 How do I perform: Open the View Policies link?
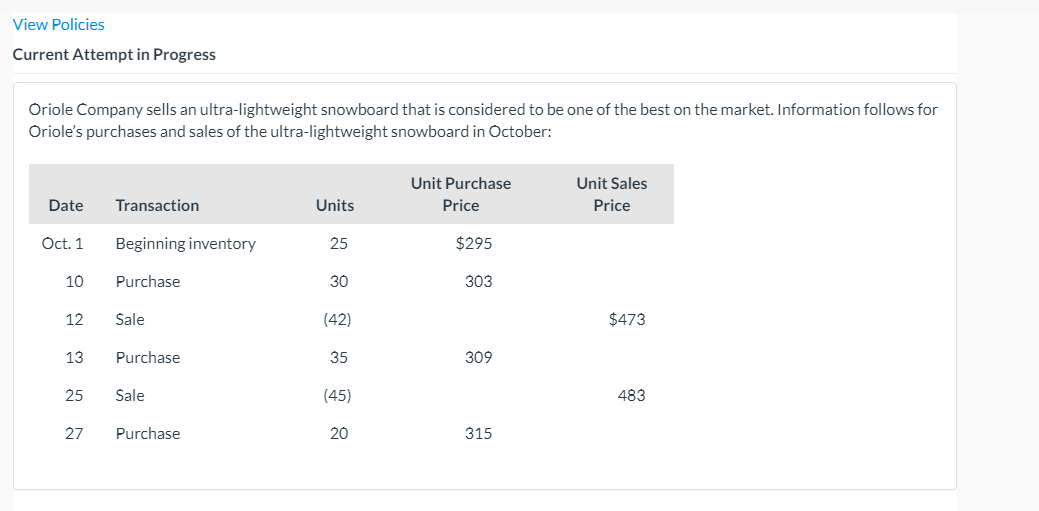click(58, 24)
